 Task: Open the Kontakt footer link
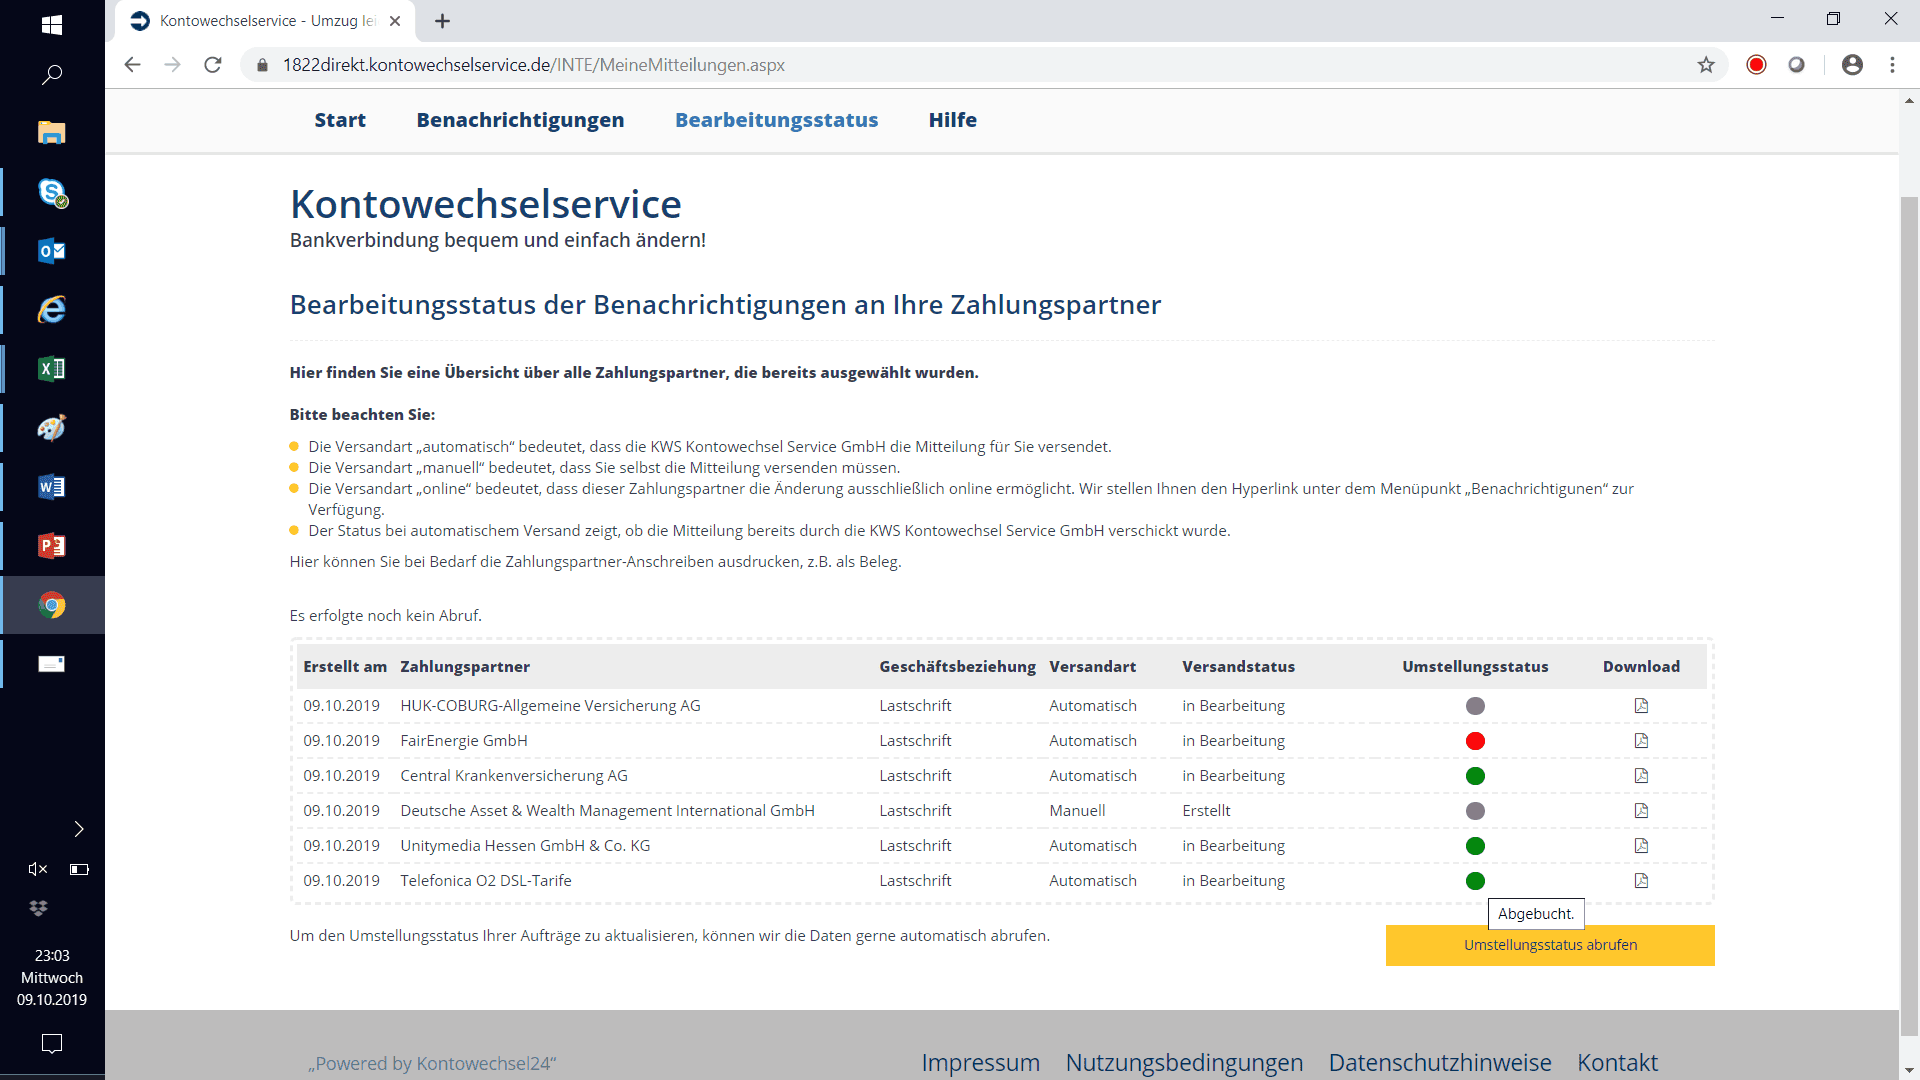point(1617,1062)
